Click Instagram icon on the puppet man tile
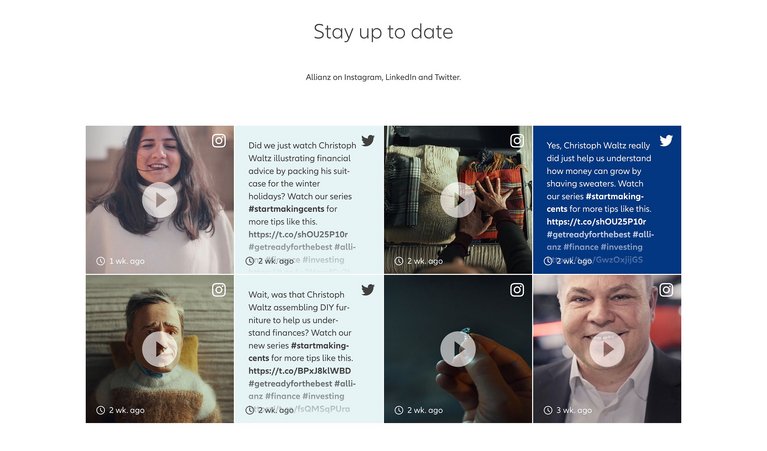The image size is (767, 451). pyautogui.click(x=219, y=290)
